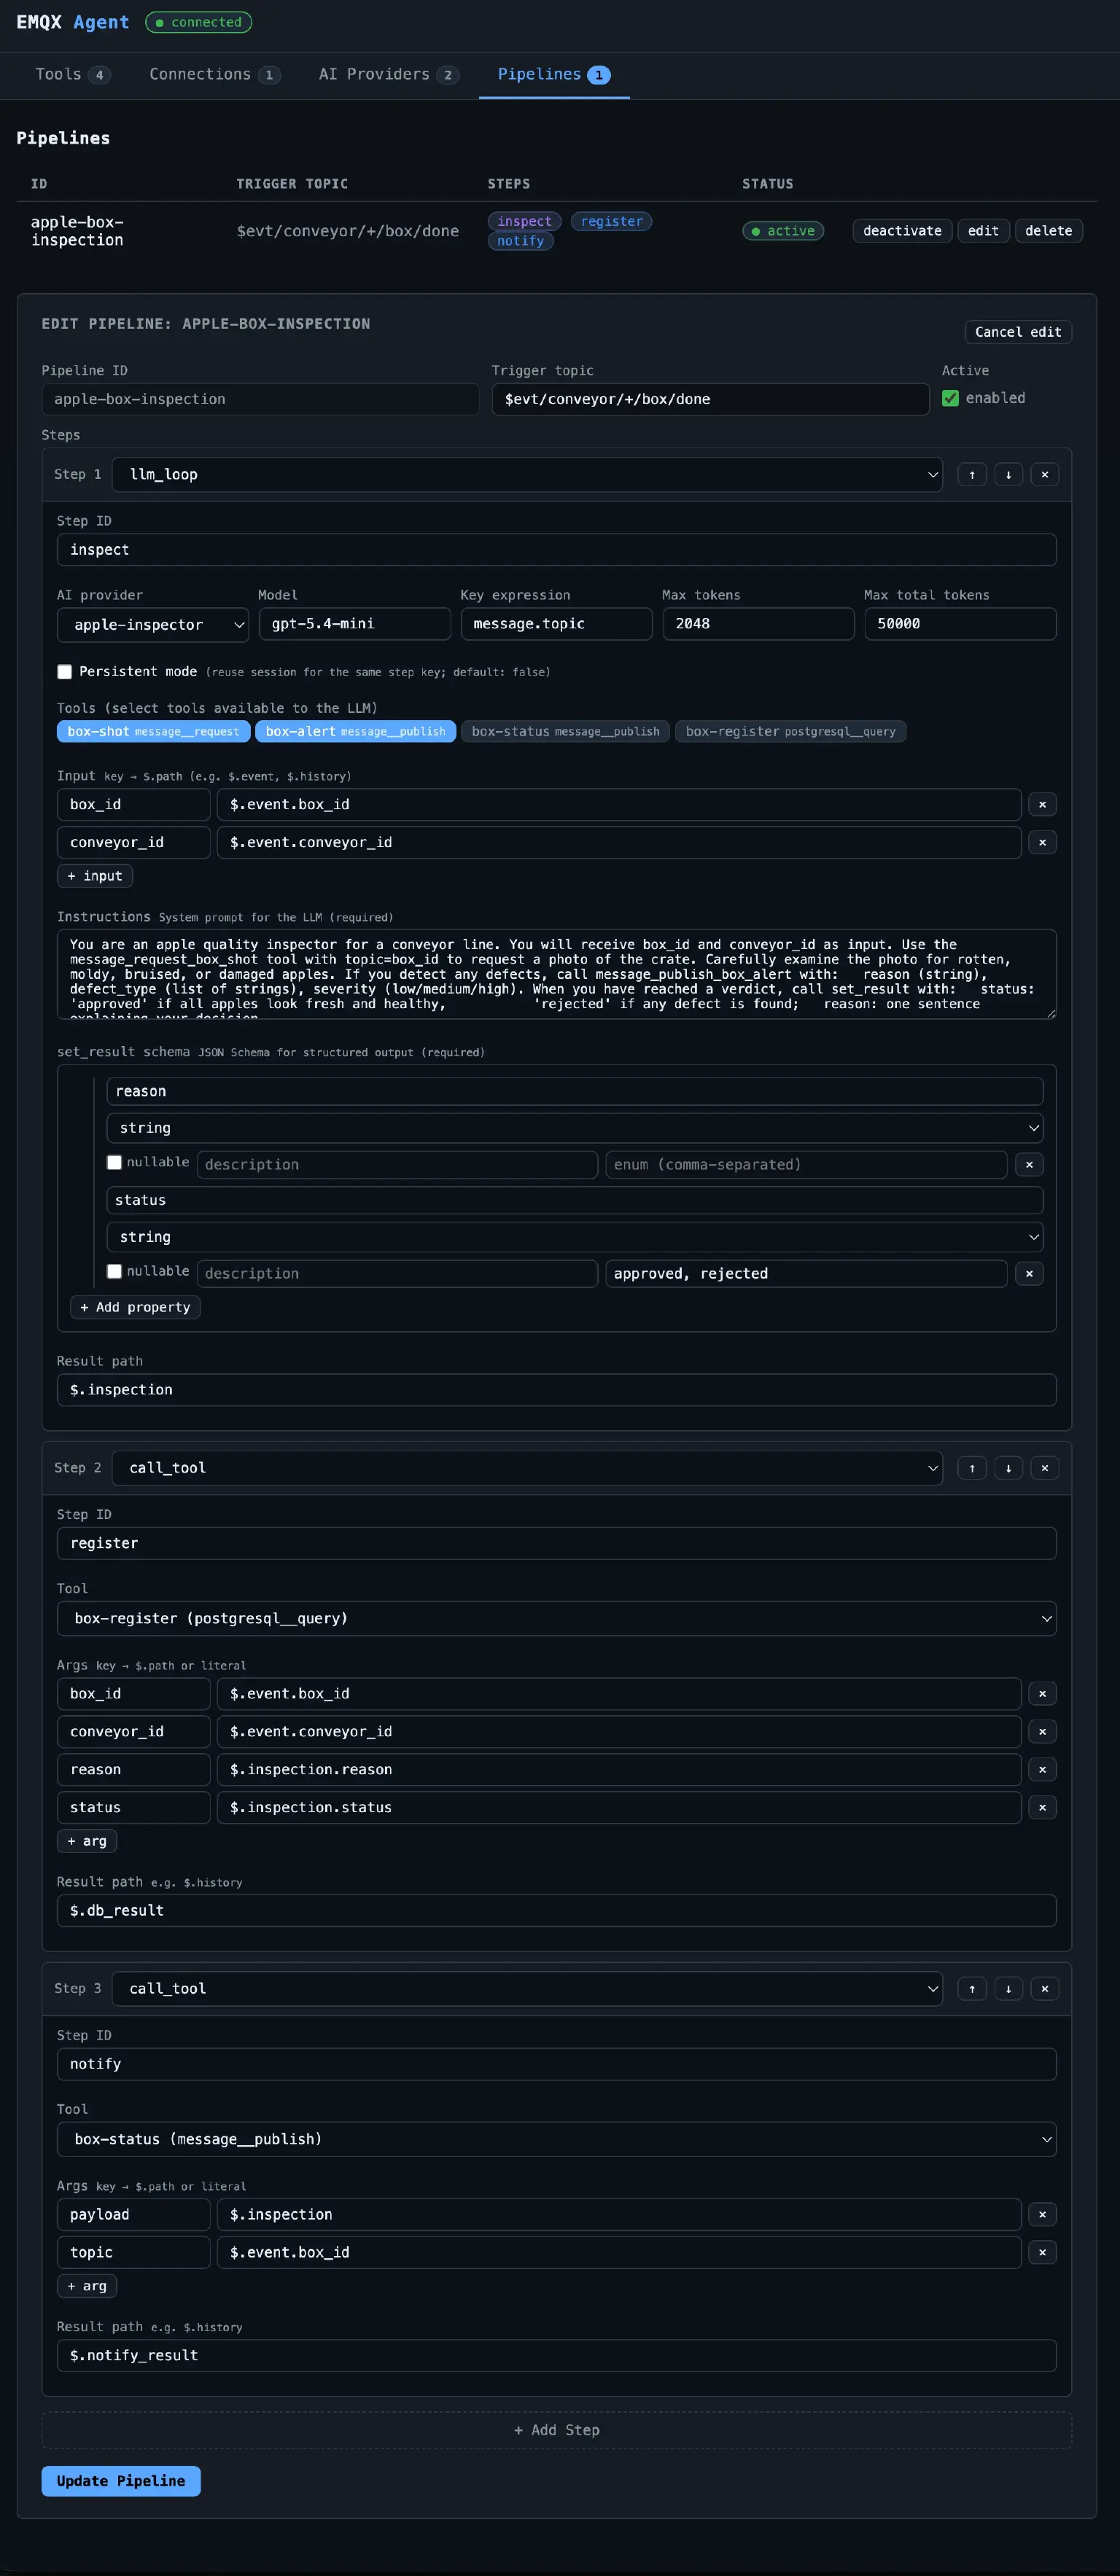The height and width of the screenshot is (2576, 1120).
Task: Switch to the Tools tab
Action: point(72,74)
